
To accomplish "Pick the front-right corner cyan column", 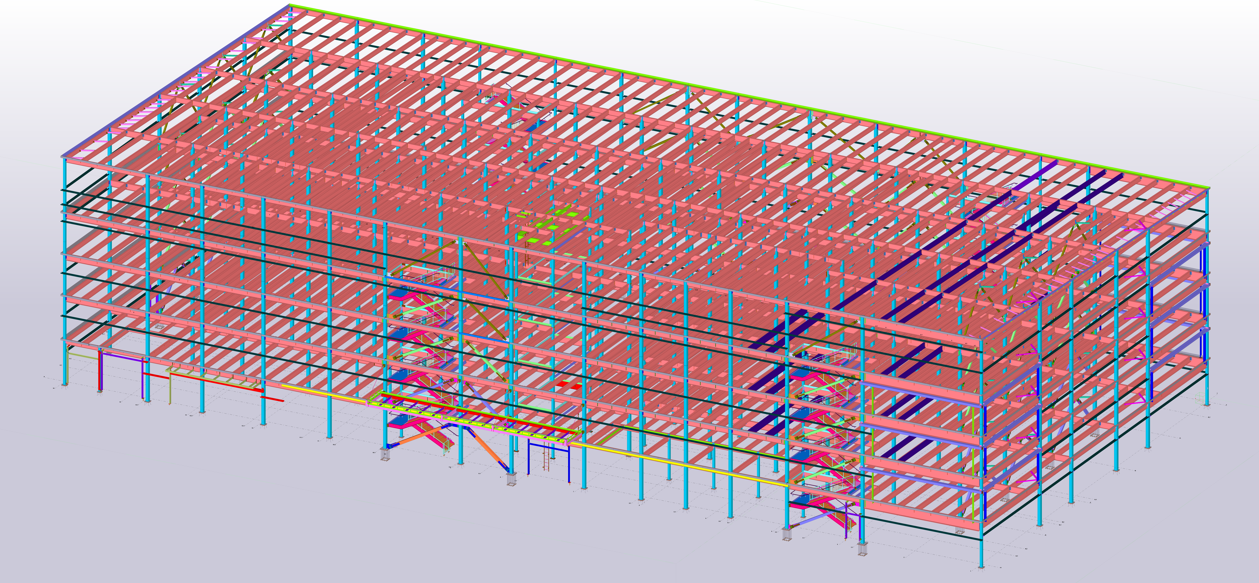I will point(980,500).
